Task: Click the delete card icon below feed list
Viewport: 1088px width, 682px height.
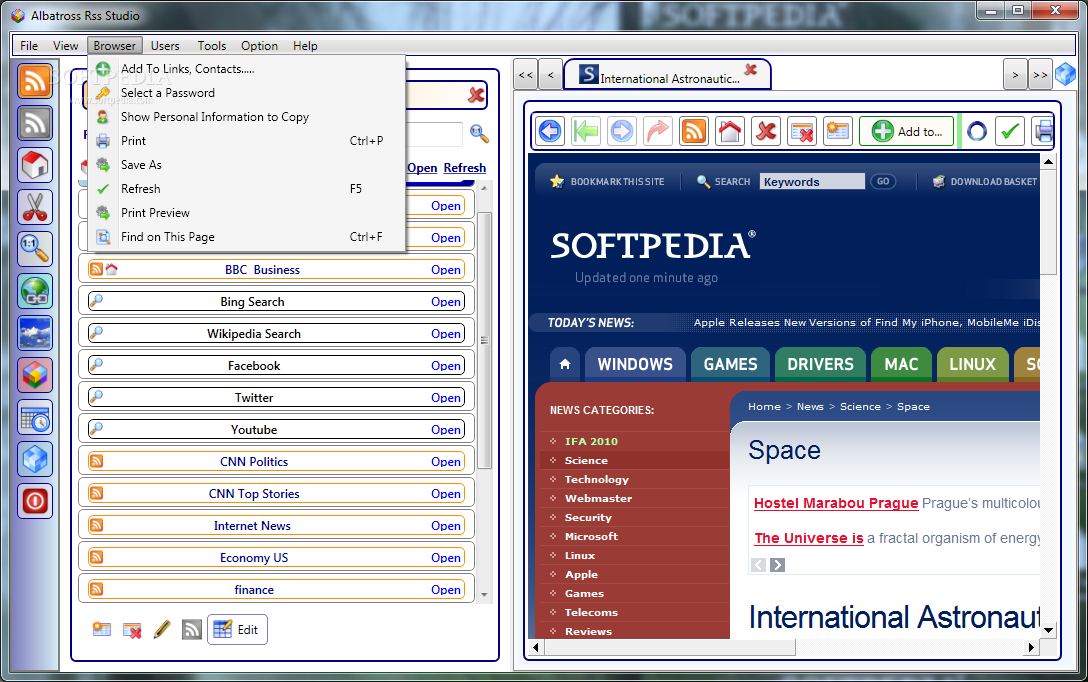Action: (x=132, y=630)
